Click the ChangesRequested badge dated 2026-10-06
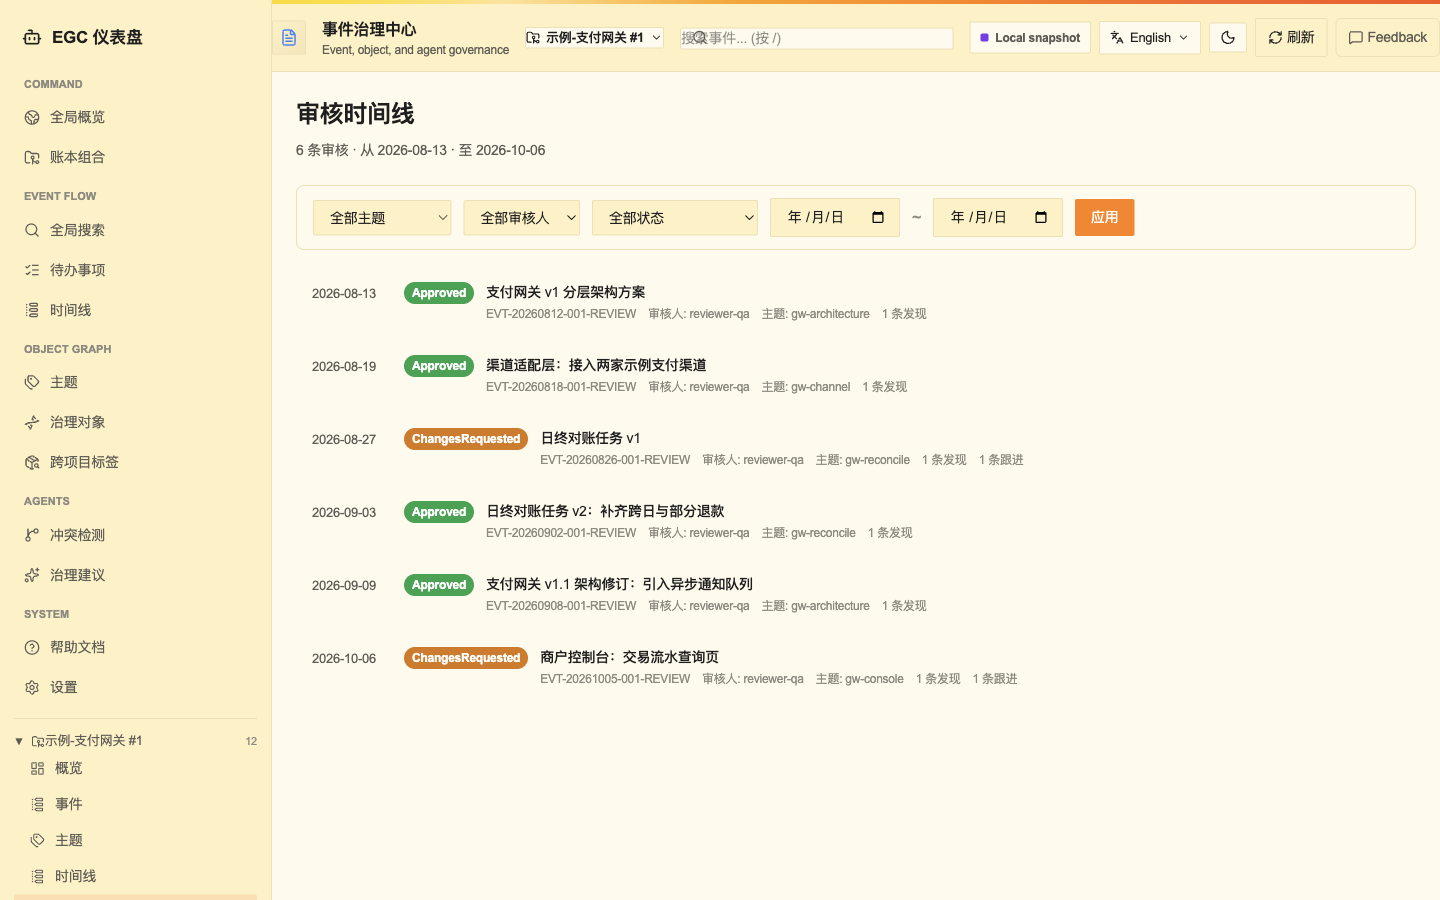This screenshot has width=1440, height=900. [x=466, y=658]
